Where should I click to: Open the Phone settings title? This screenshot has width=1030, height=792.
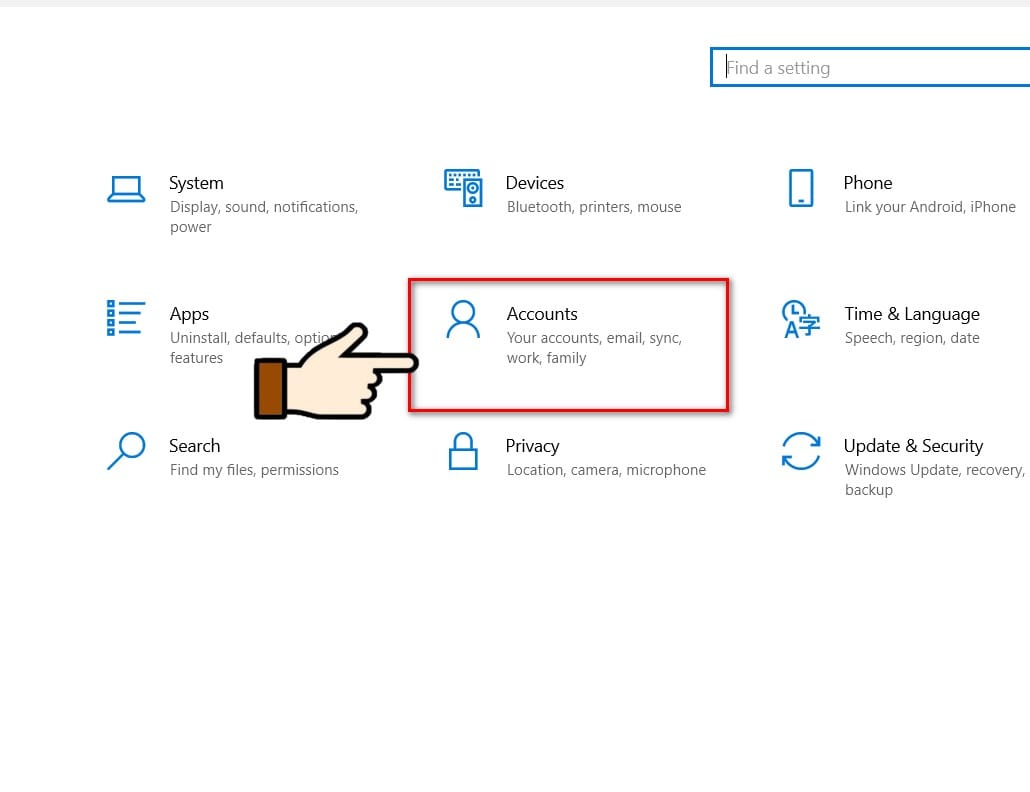coord(868,183)
